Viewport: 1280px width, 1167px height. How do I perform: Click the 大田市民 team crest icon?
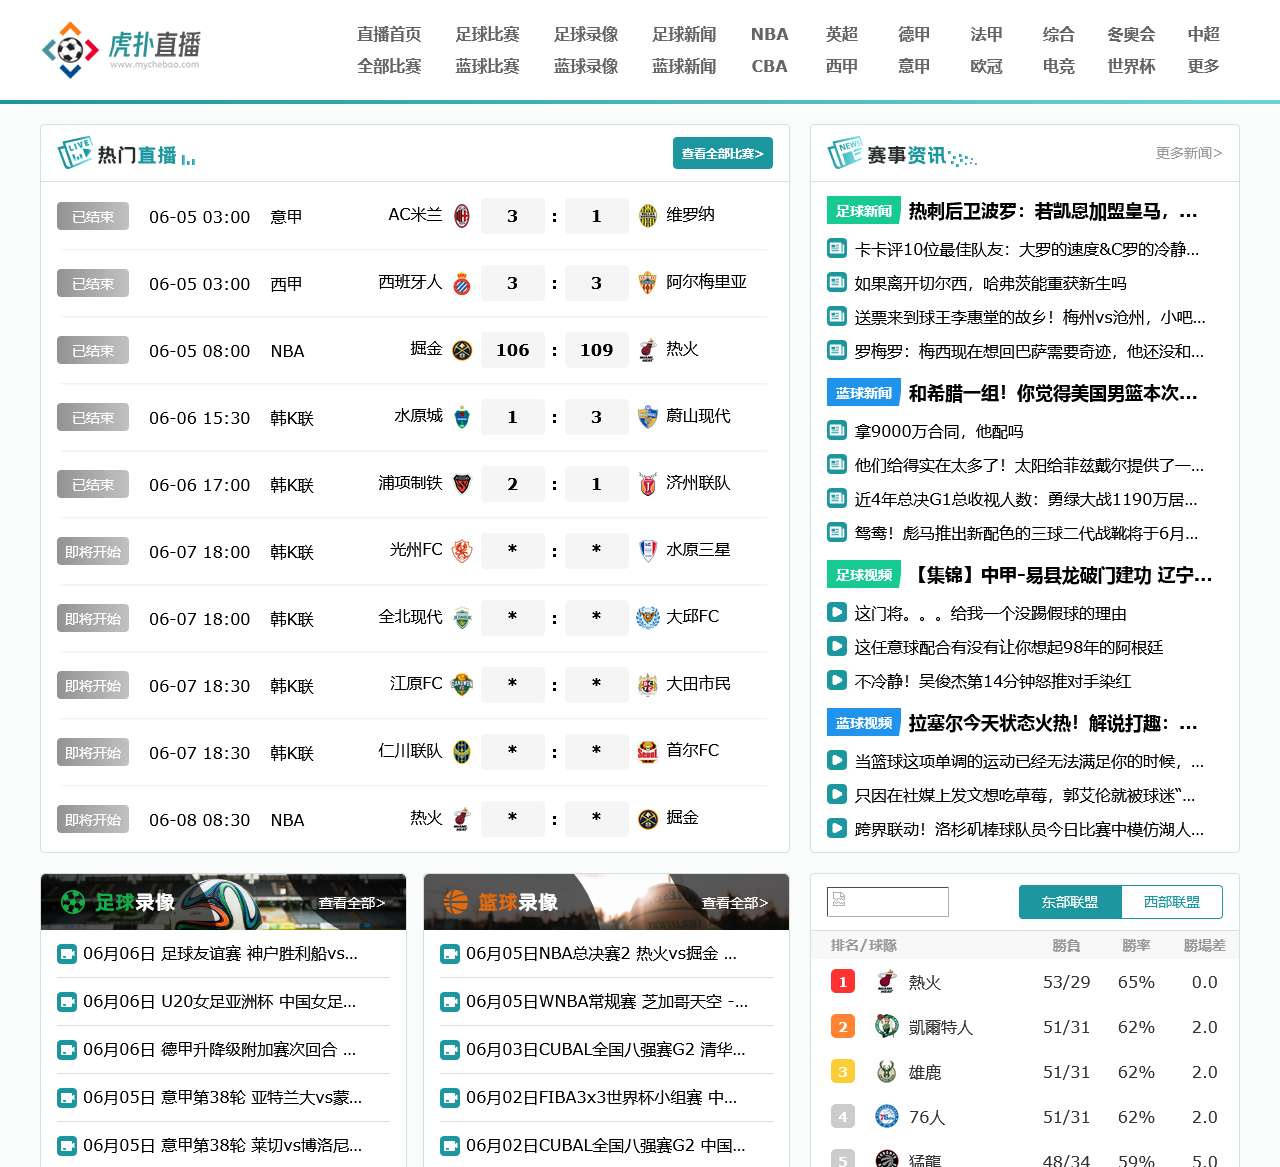(x=648, y=684)
